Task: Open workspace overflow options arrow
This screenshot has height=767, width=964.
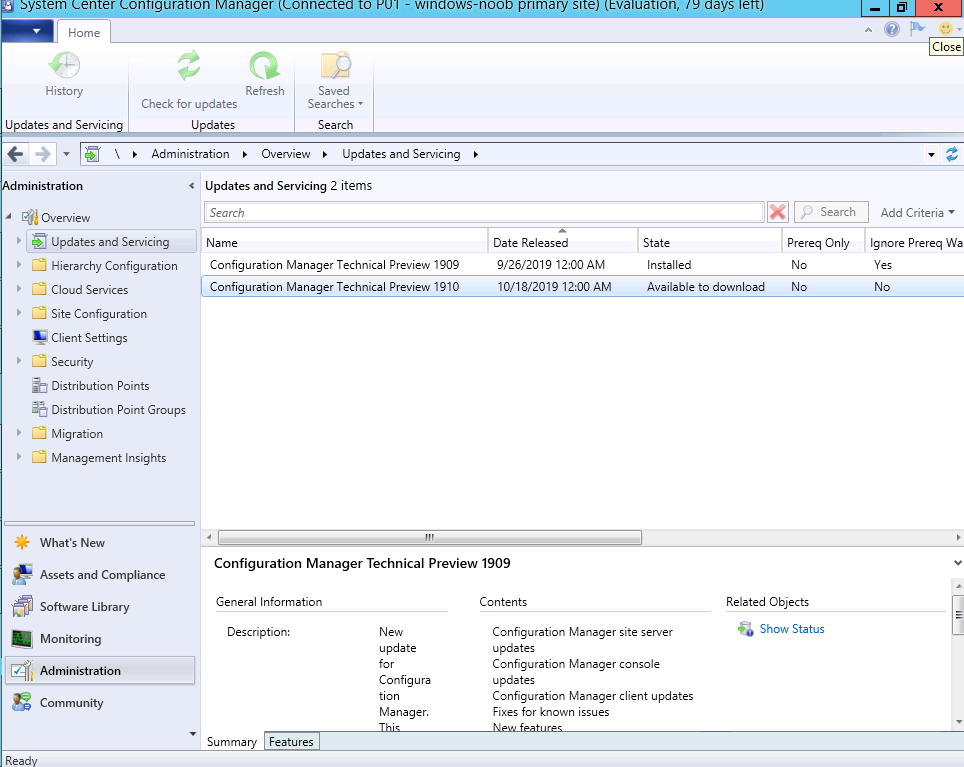Action: click(x=192, y=734)
